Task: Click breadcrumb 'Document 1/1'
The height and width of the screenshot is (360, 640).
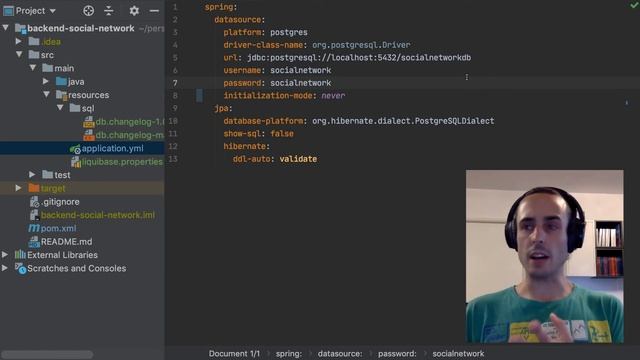Action: [x=234, y=353]
